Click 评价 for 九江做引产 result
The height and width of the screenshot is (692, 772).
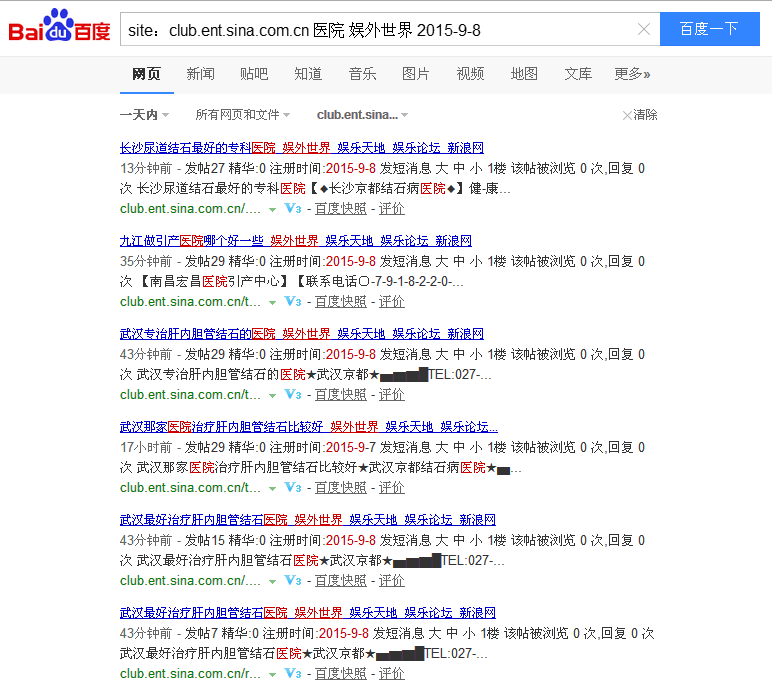(391, 302)
